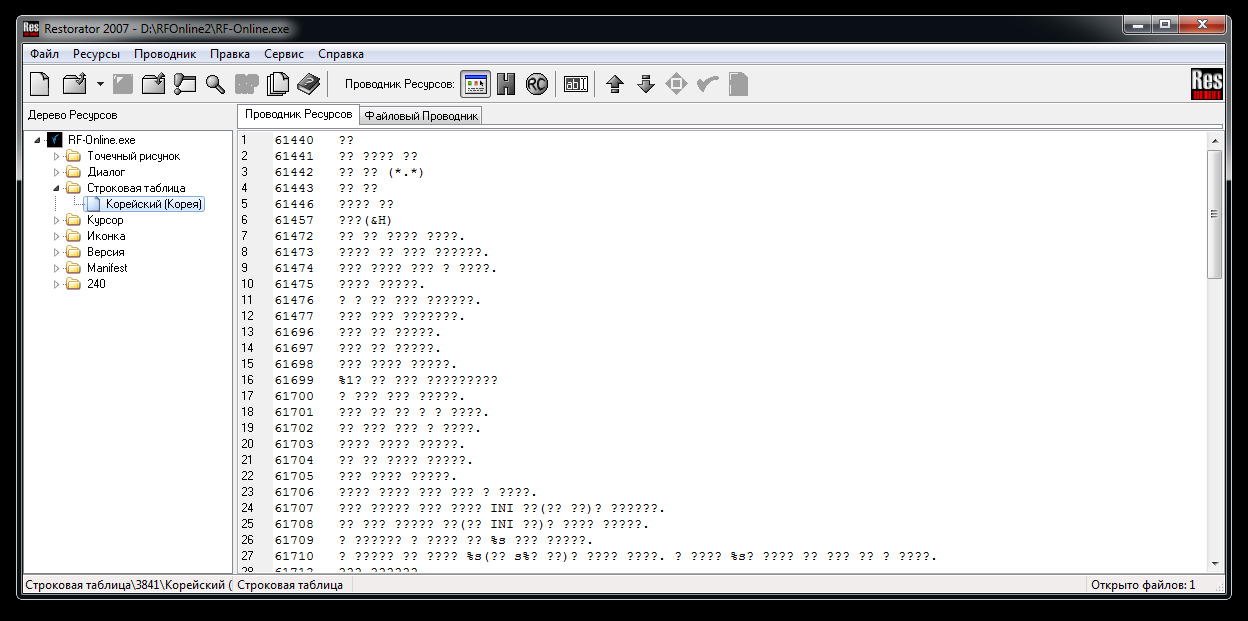Click the Restorator title bar icon

(31, 28)
